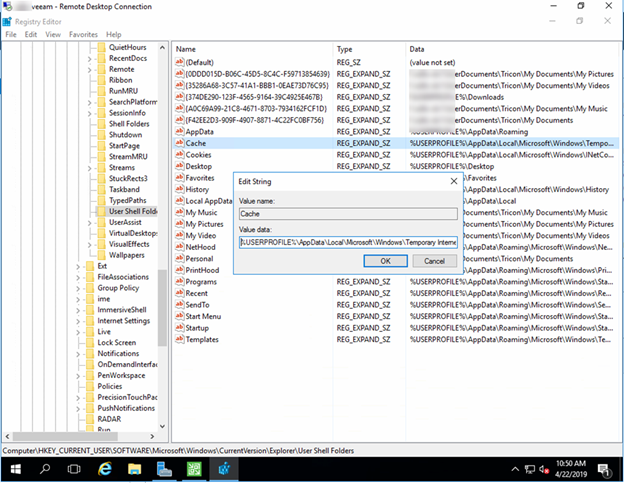Screen dimensions: 624x483
Task: Expand the Internet Settings key
Action: click(78, 321)
